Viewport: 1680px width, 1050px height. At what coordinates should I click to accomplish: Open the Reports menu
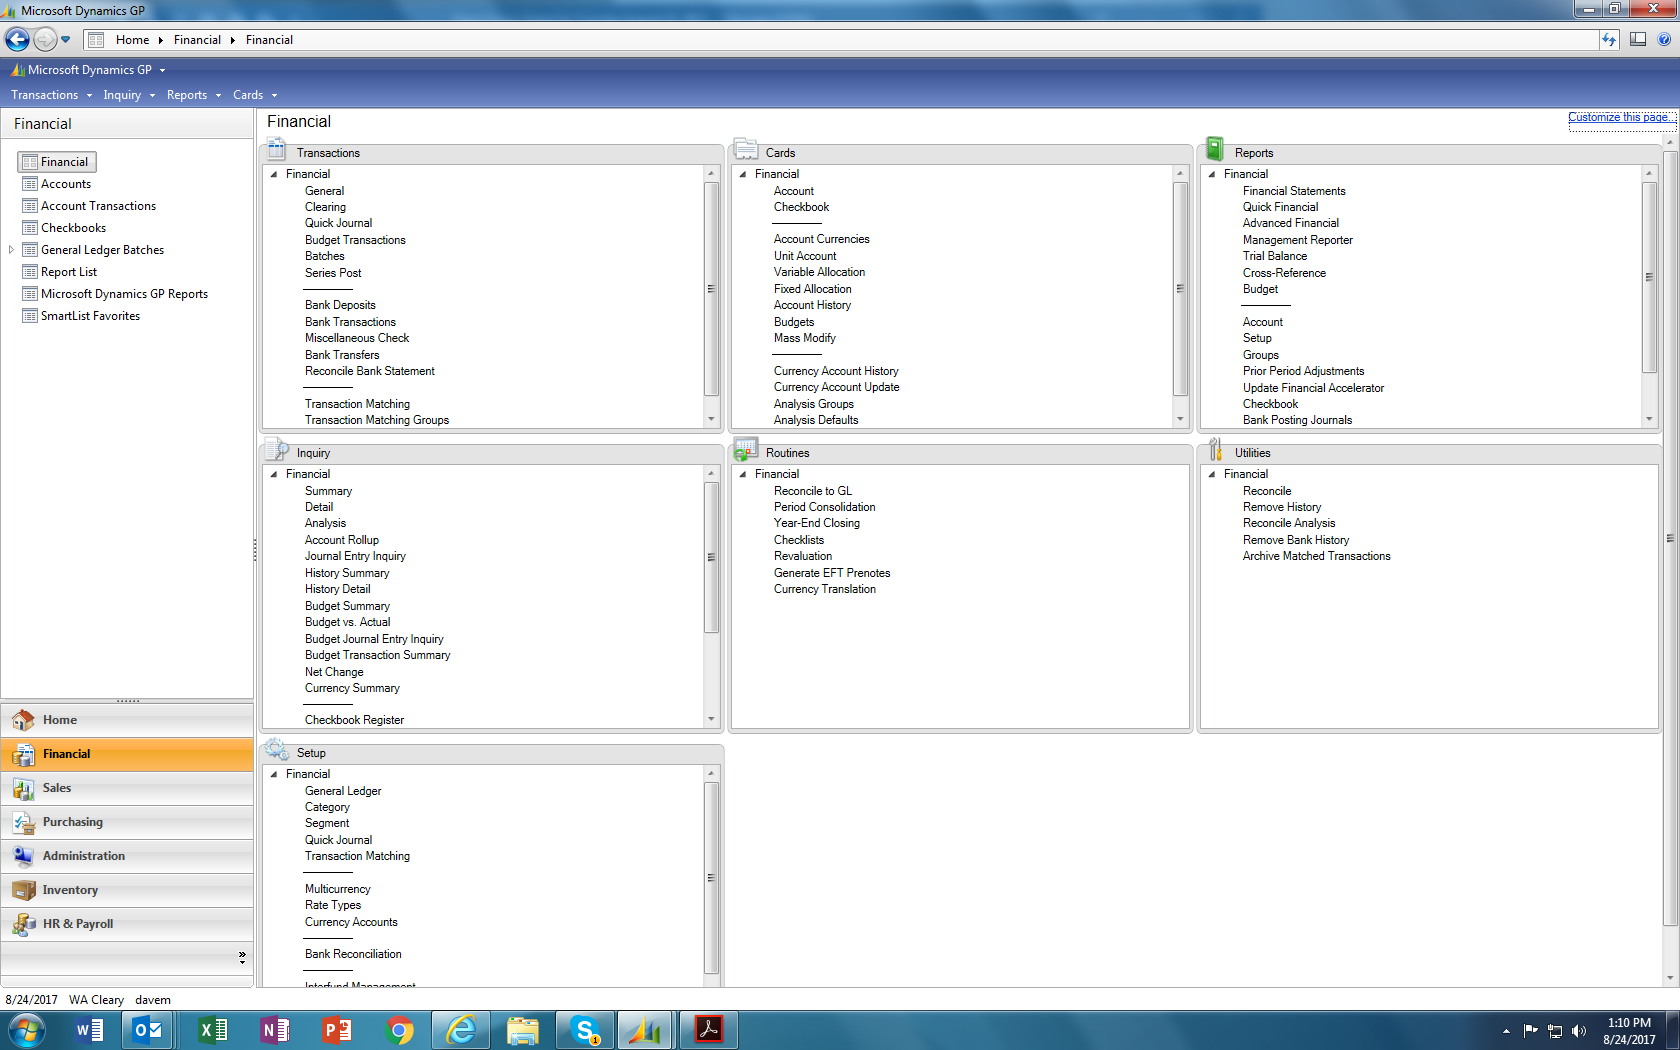pos(194,95)
